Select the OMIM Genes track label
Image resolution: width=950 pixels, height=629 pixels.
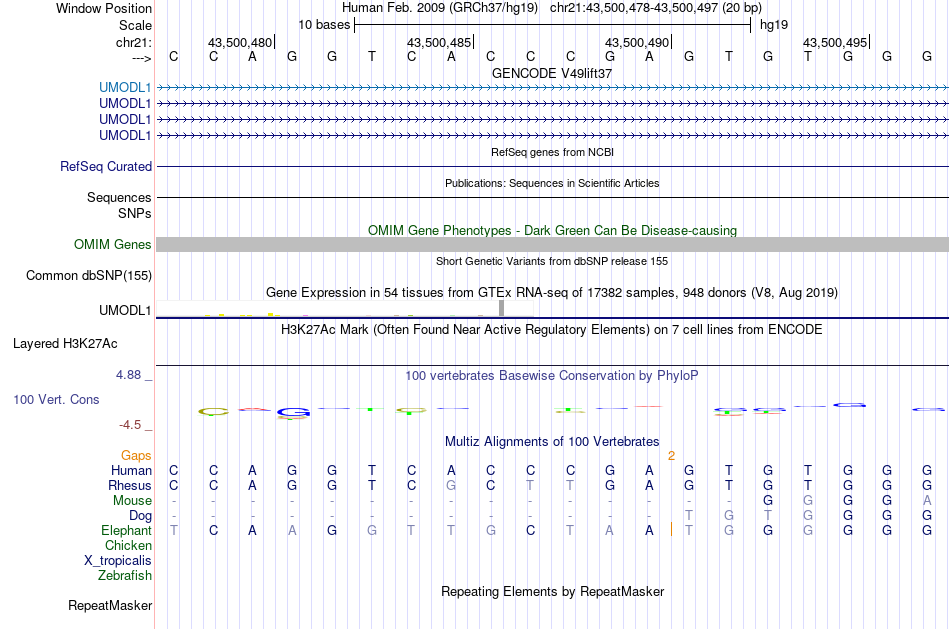tap(113, 245)
